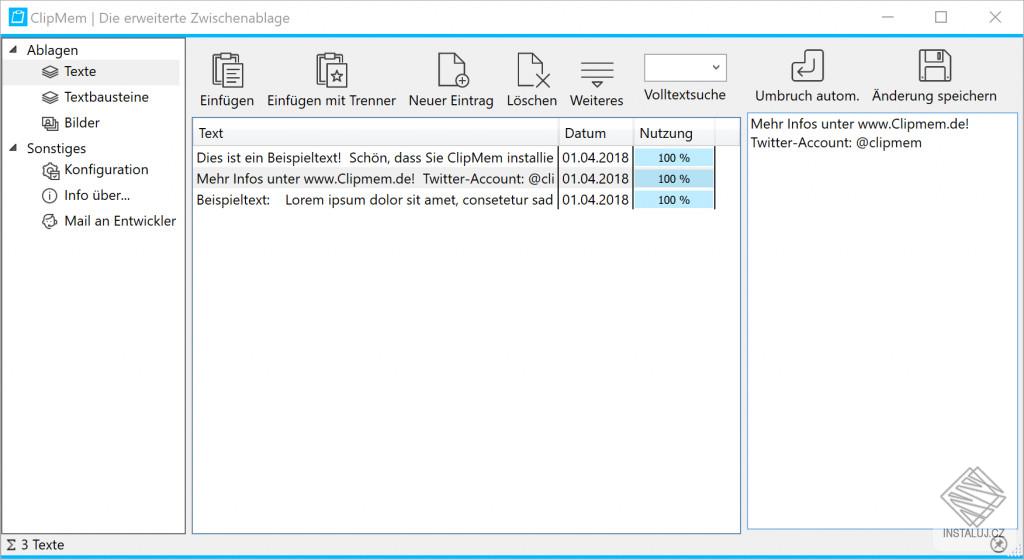Click into the text editor pane
The image size is (1024, 560).
(882, 321)
